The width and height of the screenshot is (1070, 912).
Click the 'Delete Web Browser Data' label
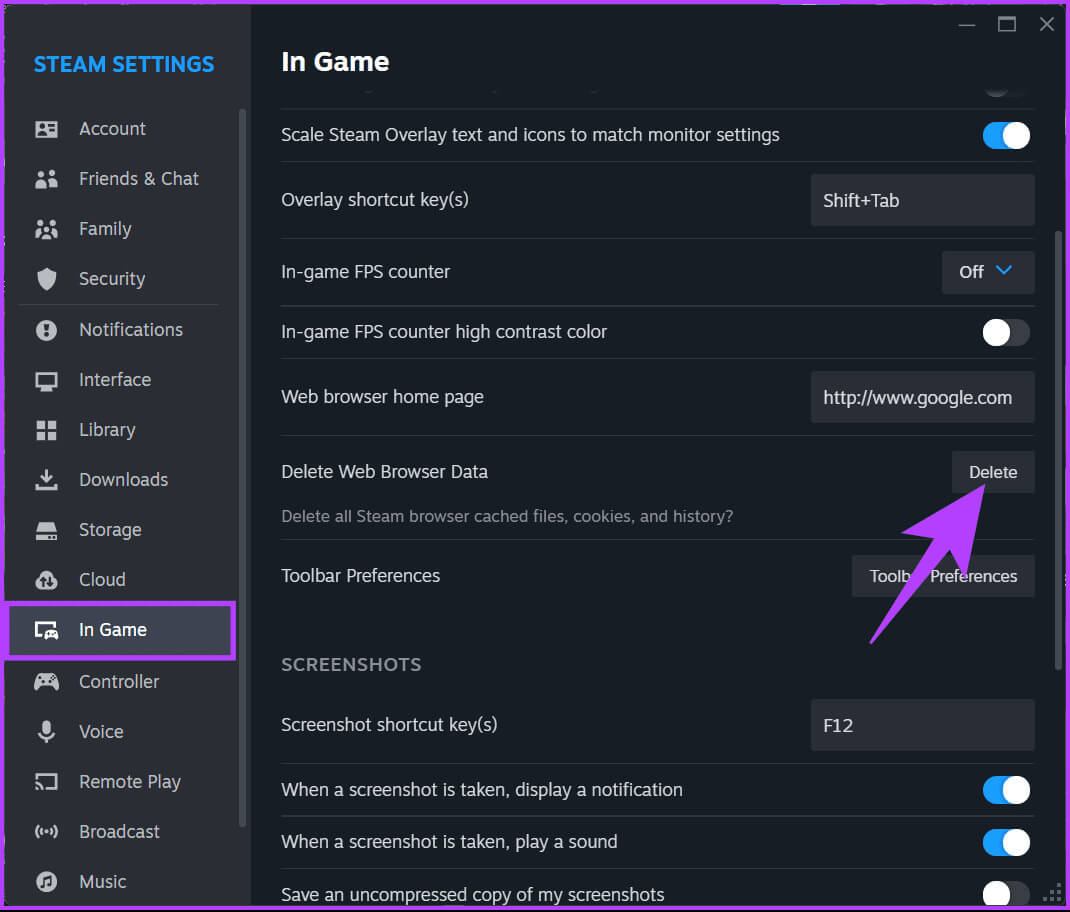tap(385, 472)
